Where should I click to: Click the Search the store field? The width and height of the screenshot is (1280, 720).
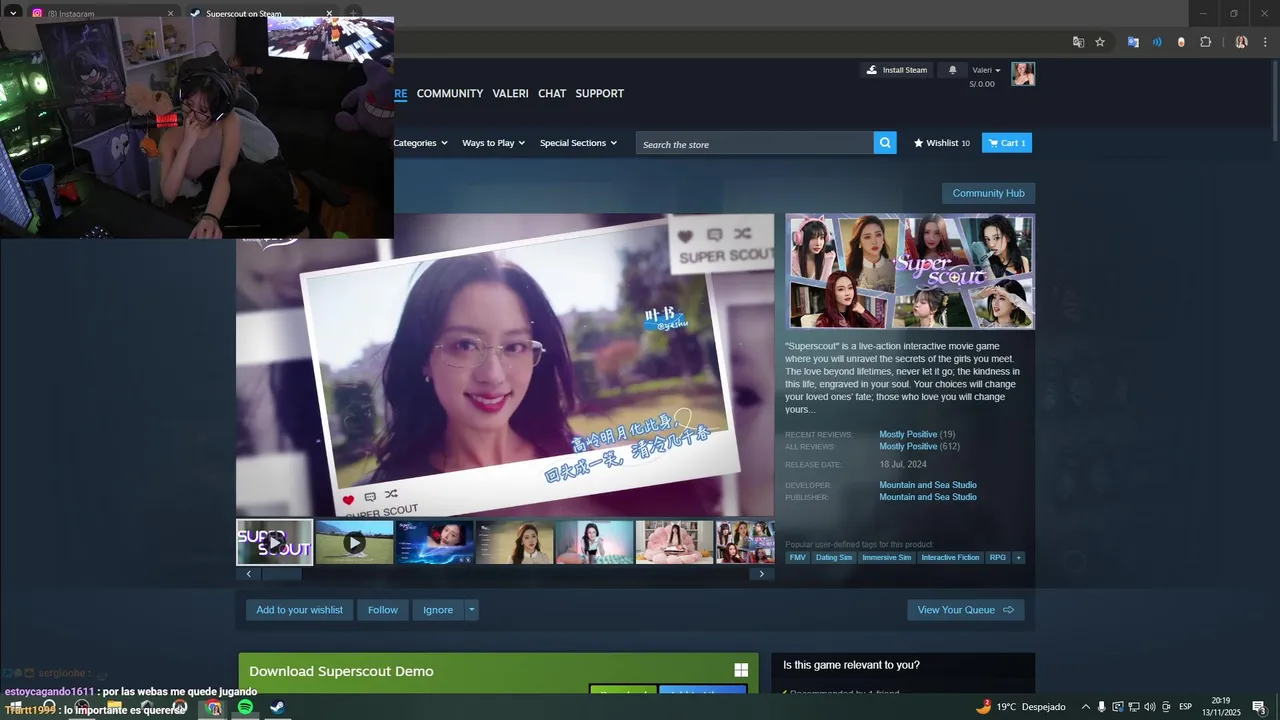click(x=755, y=143)
